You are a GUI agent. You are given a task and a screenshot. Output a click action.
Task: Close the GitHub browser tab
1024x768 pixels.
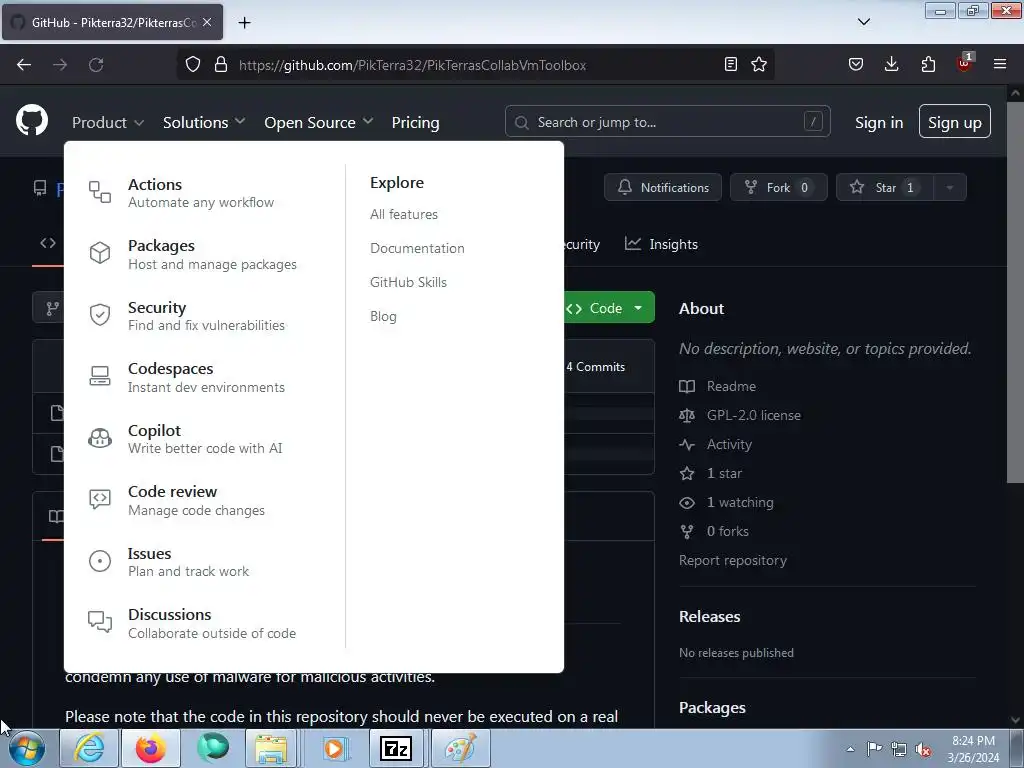[x=207, y=22]
